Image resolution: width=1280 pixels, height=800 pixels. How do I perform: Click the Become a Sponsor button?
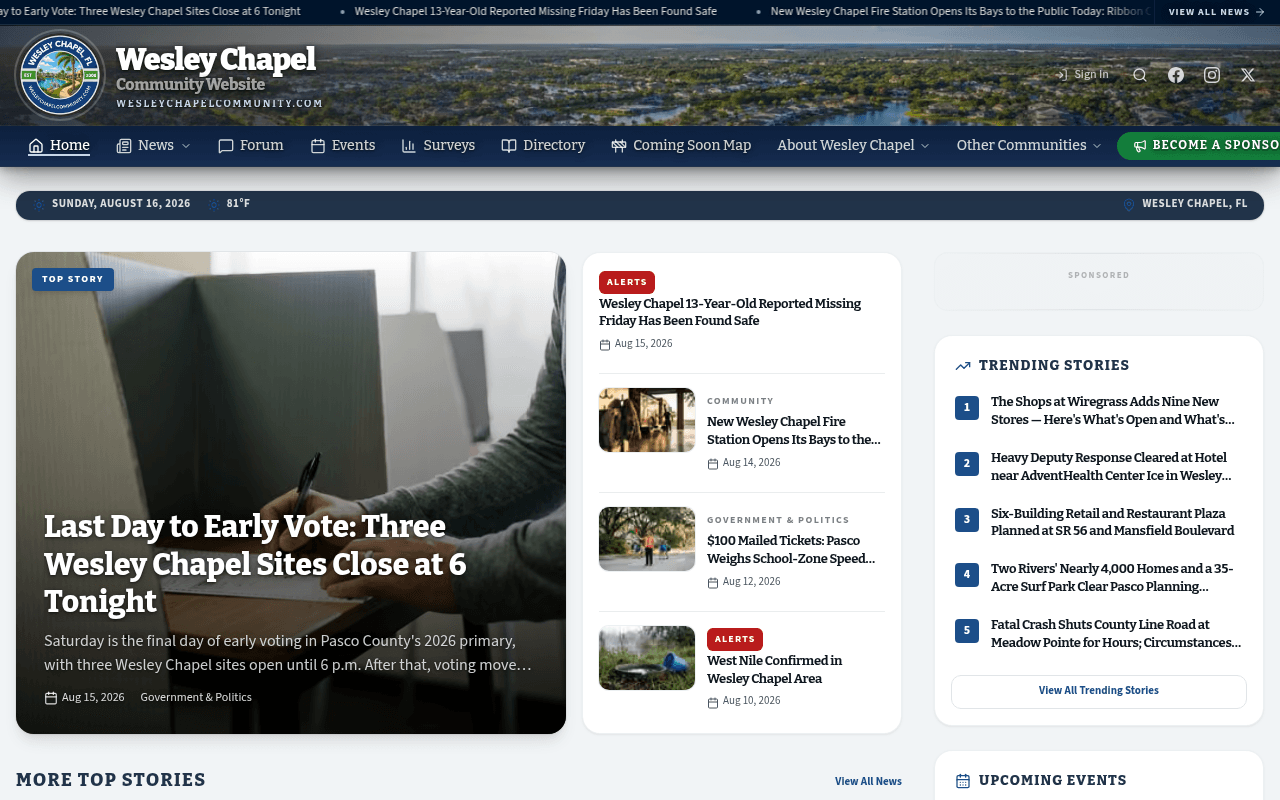click(x=1198, y=145)
